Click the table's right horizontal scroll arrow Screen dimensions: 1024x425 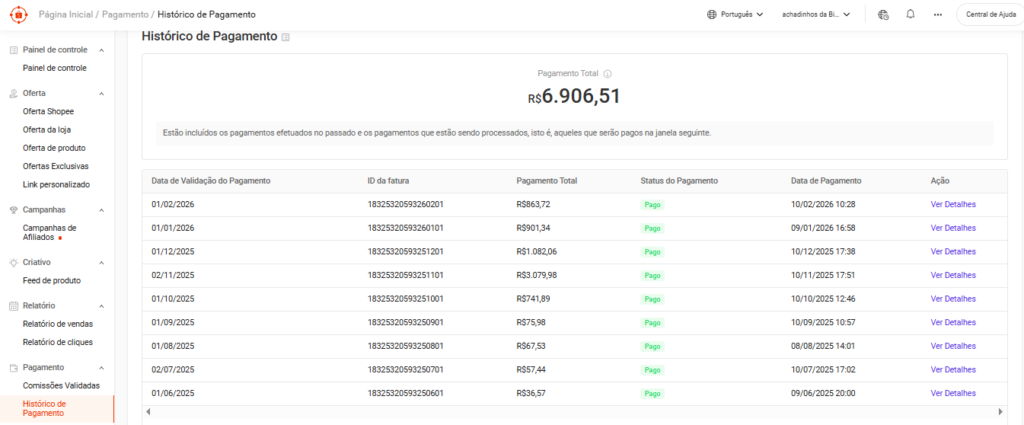click(1000, 411)
